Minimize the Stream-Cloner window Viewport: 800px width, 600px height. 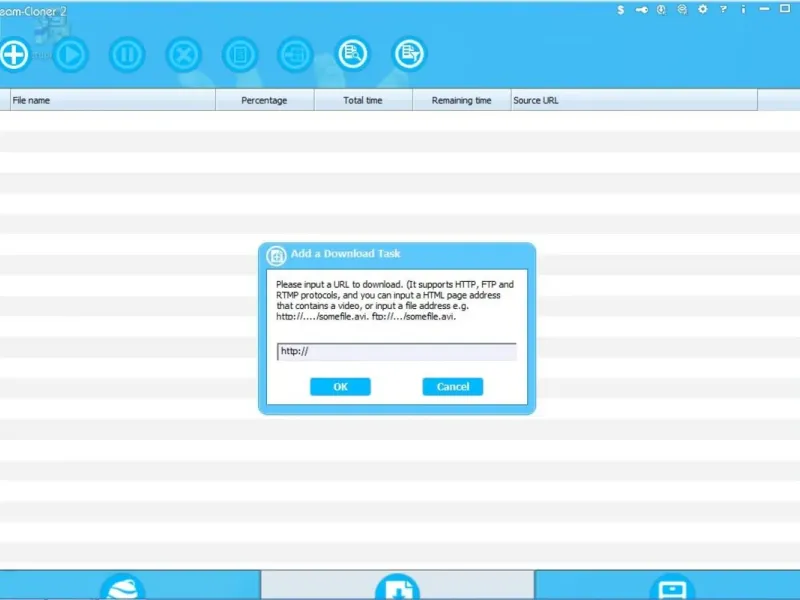[764, 9]
